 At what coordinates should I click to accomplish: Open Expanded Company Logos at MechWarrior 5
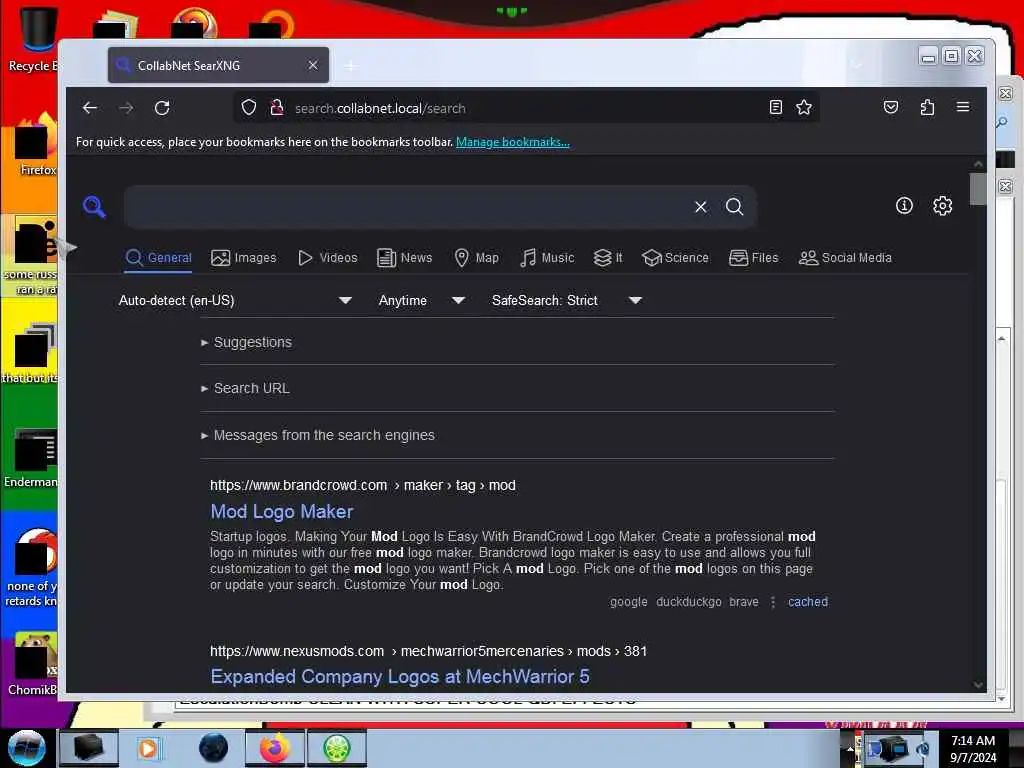tap(400, 677)
